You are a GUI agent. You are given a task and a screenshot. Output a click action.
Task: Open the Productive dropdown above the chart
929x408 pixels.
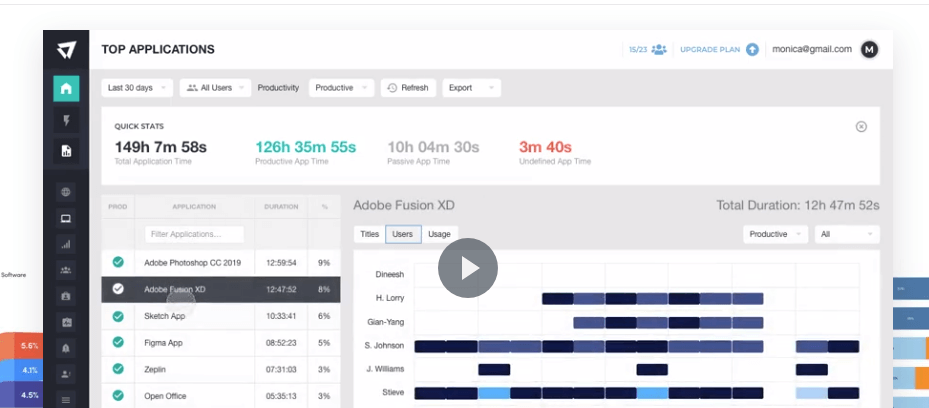coord(776,234)
